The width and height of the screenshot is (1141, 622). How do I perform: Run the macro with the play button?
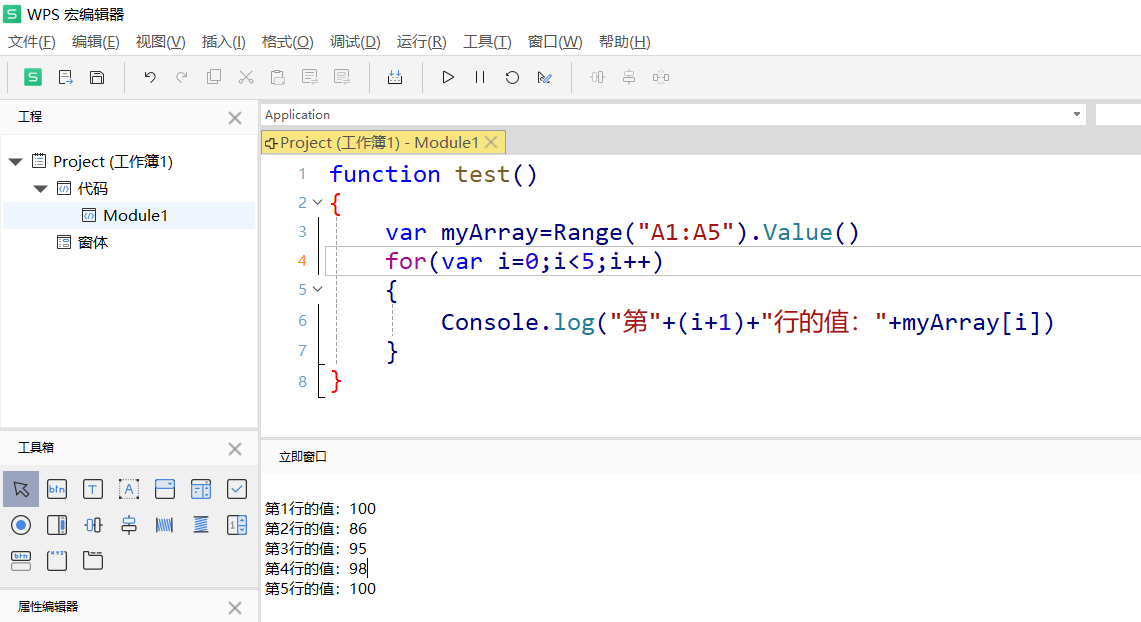coord(448,77)
